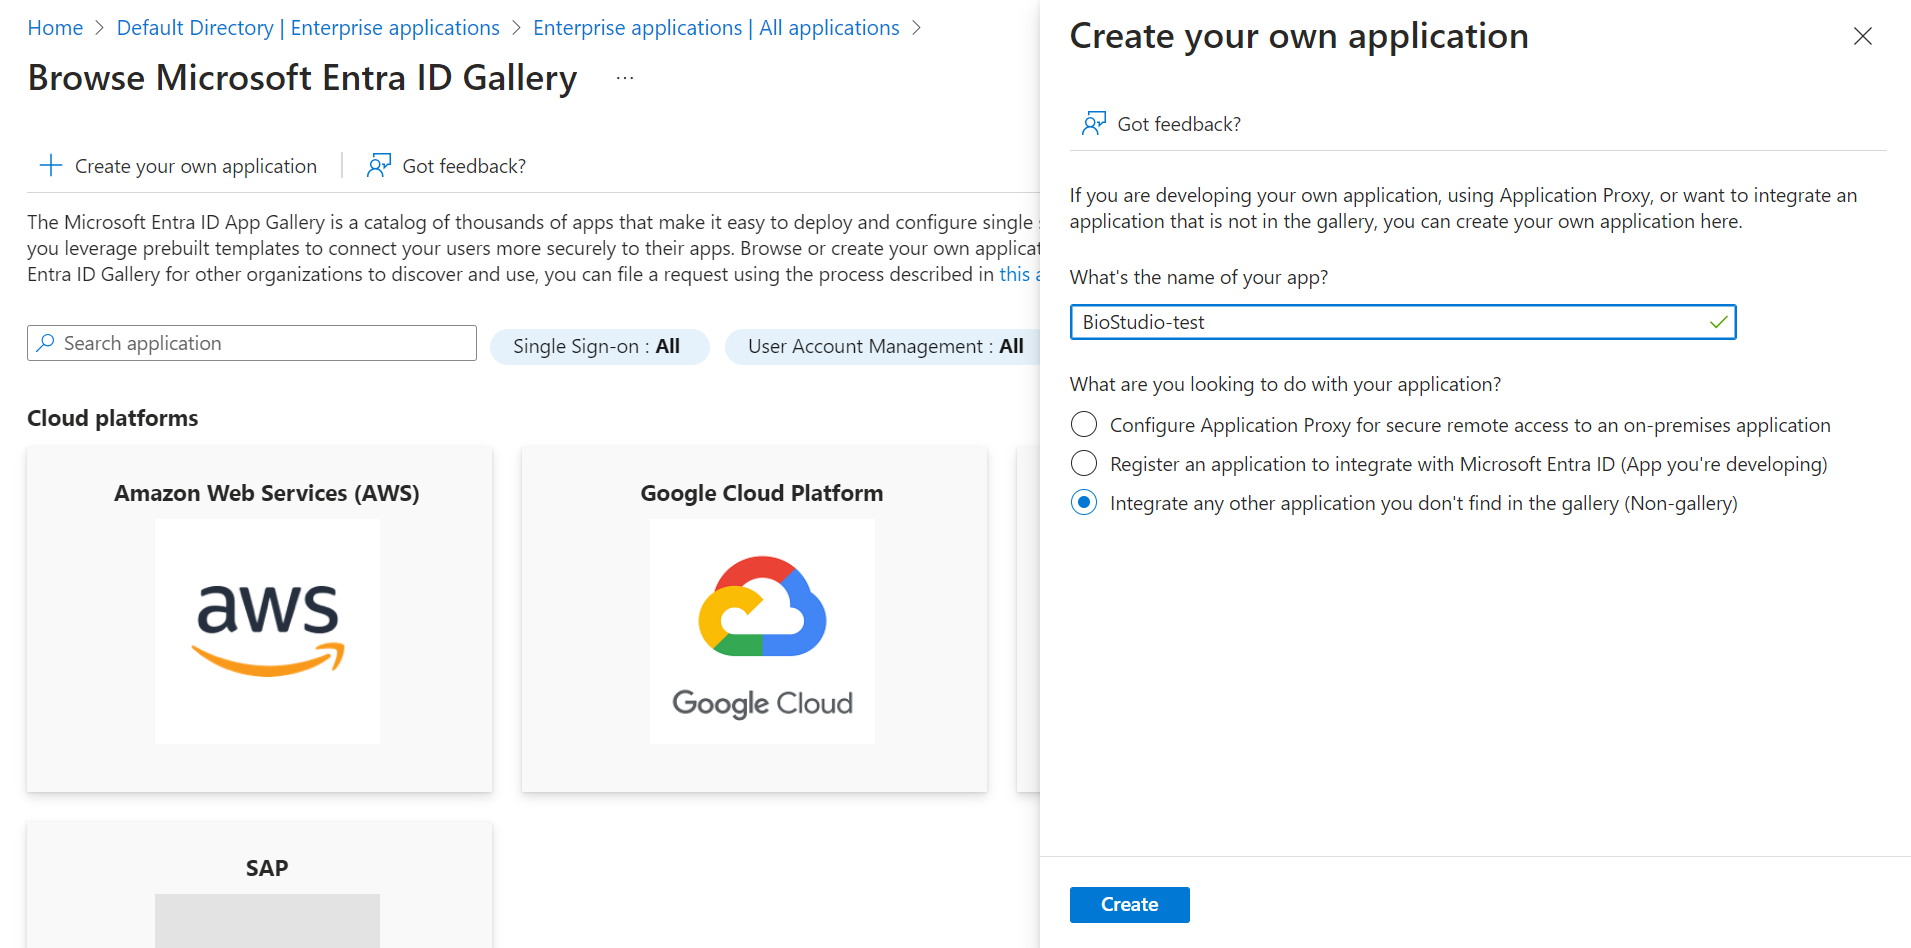Open Enterprise applications | All applications breadcrumb
1911x948 pixels.
[716, 28]
